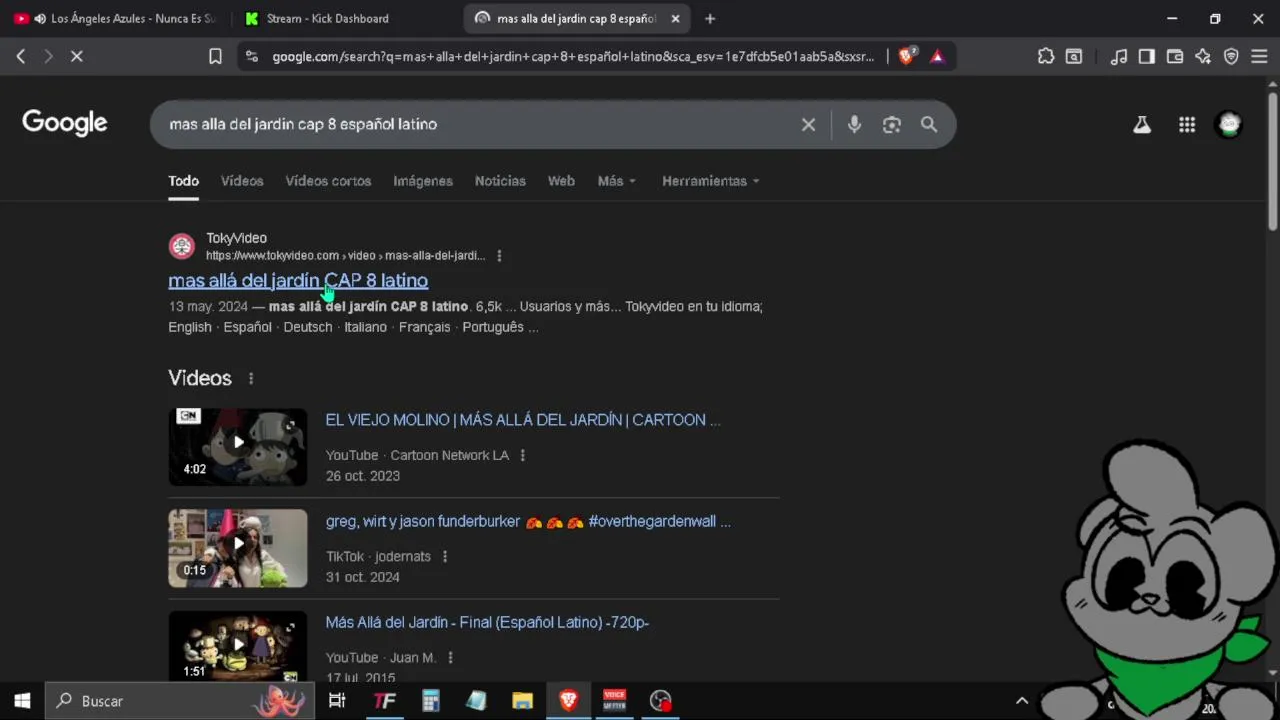Open File Explorer on taskbar
1280x720 pixels.
(523, 701)
